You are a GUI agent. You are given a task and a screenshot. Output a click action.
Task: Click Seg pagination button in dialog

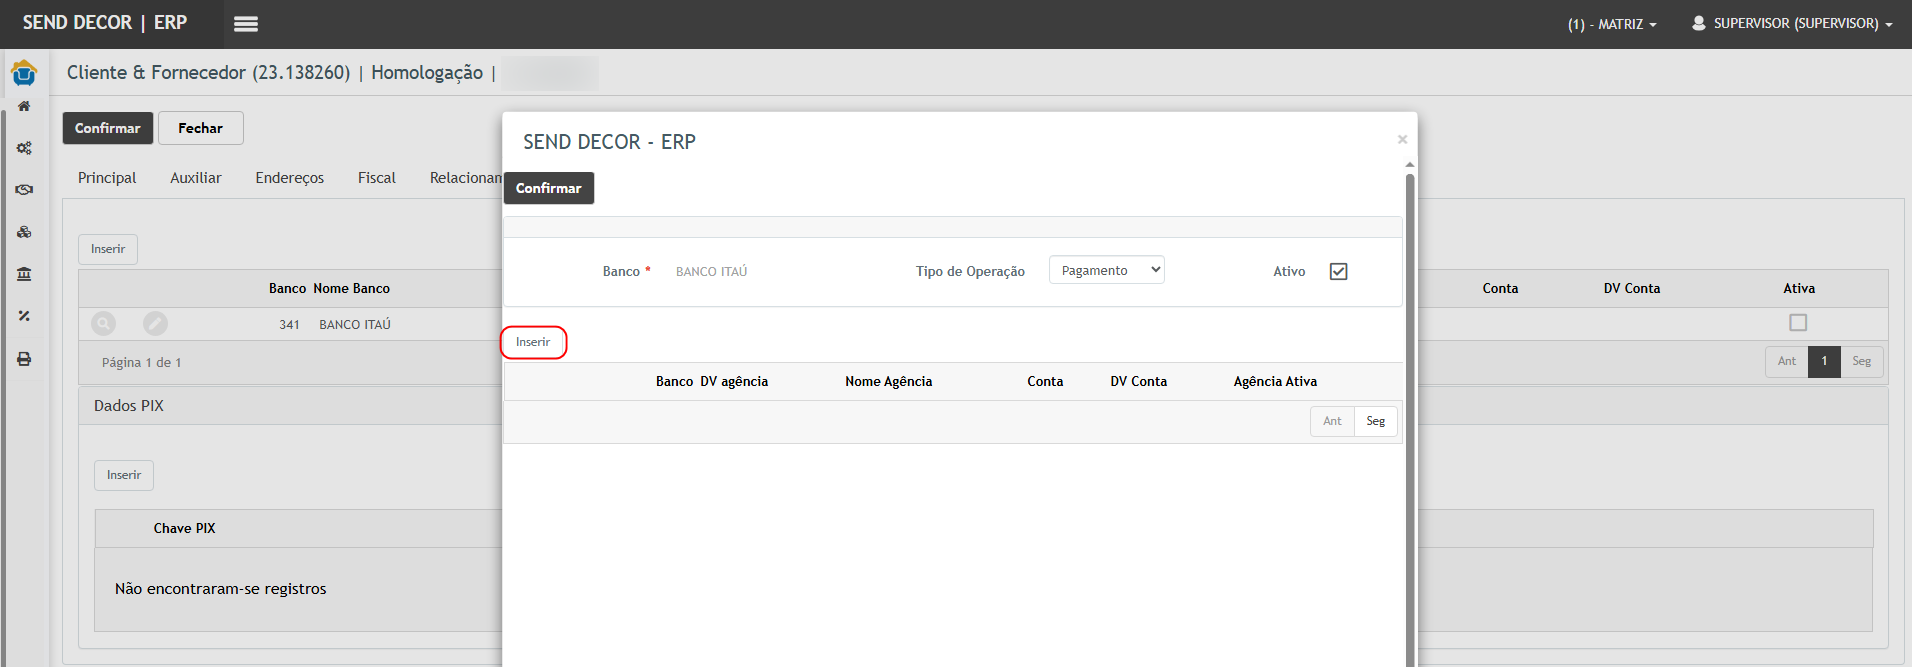(1376, 421)
